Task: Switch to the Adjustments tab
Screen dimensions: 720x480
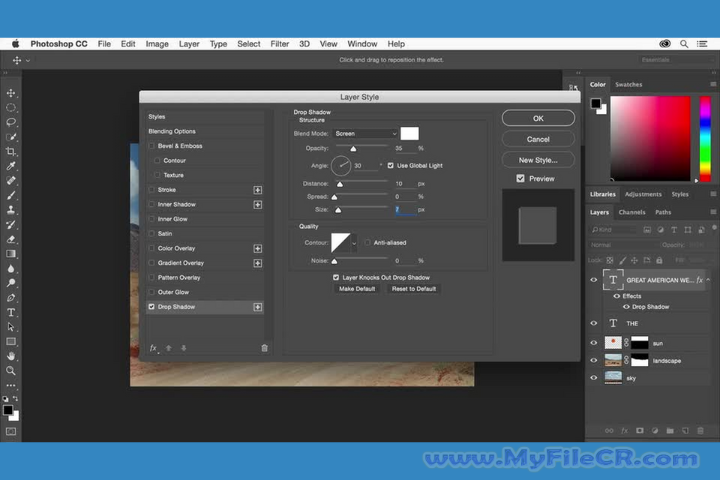Action: [x=643, y=194]
